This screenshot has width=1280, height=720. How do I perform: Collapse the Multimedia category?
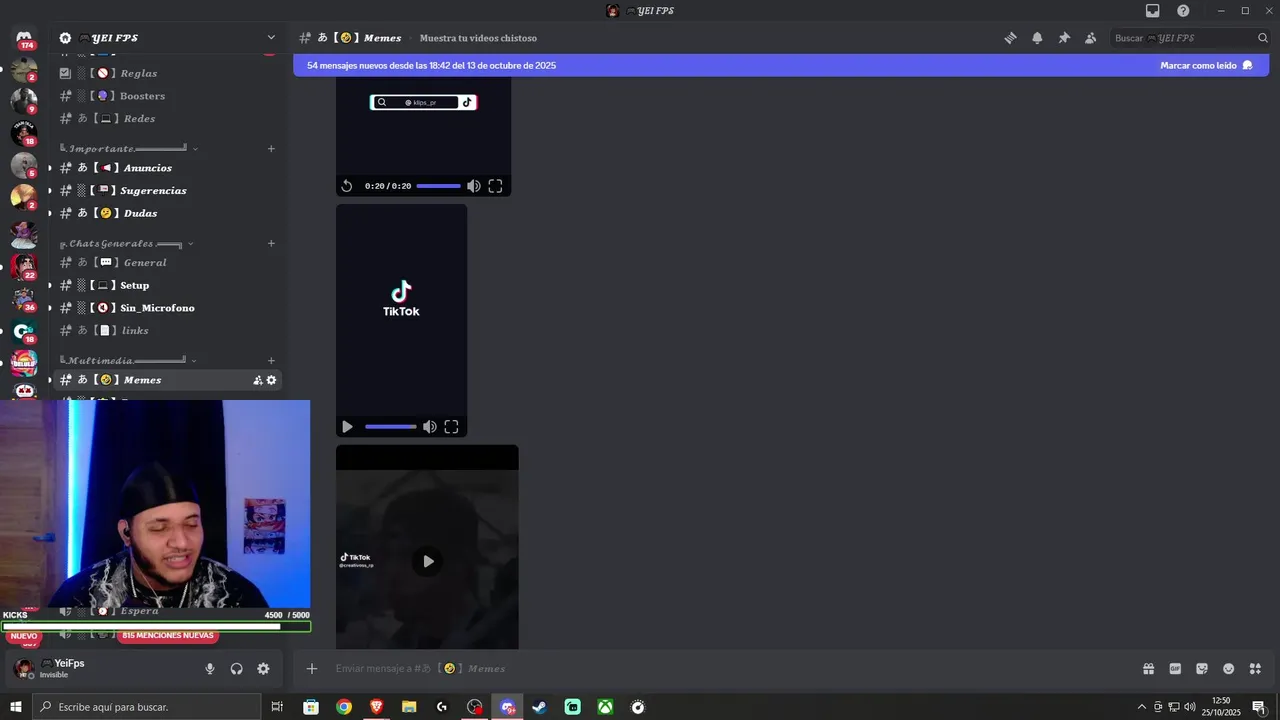pyautogui.click(x=128, y=360)
